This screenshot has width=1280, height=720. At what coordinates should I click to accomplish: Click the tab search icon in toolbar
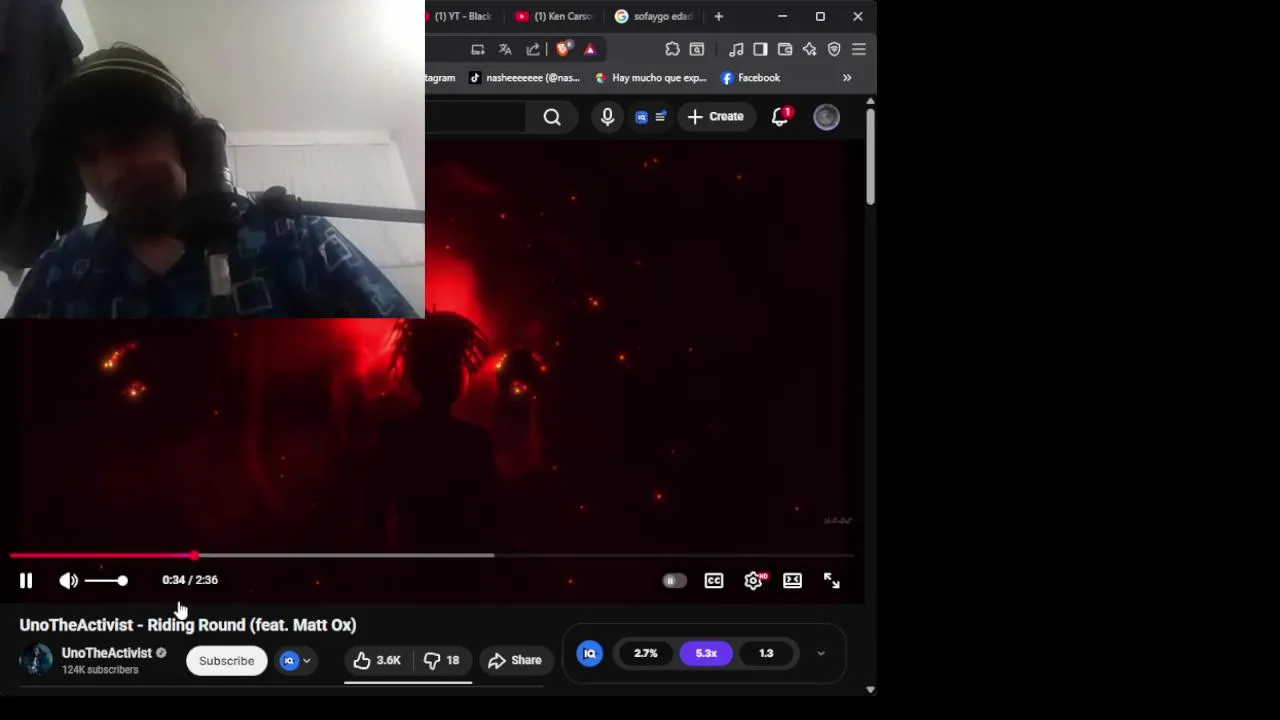click(x=697, y=49)
